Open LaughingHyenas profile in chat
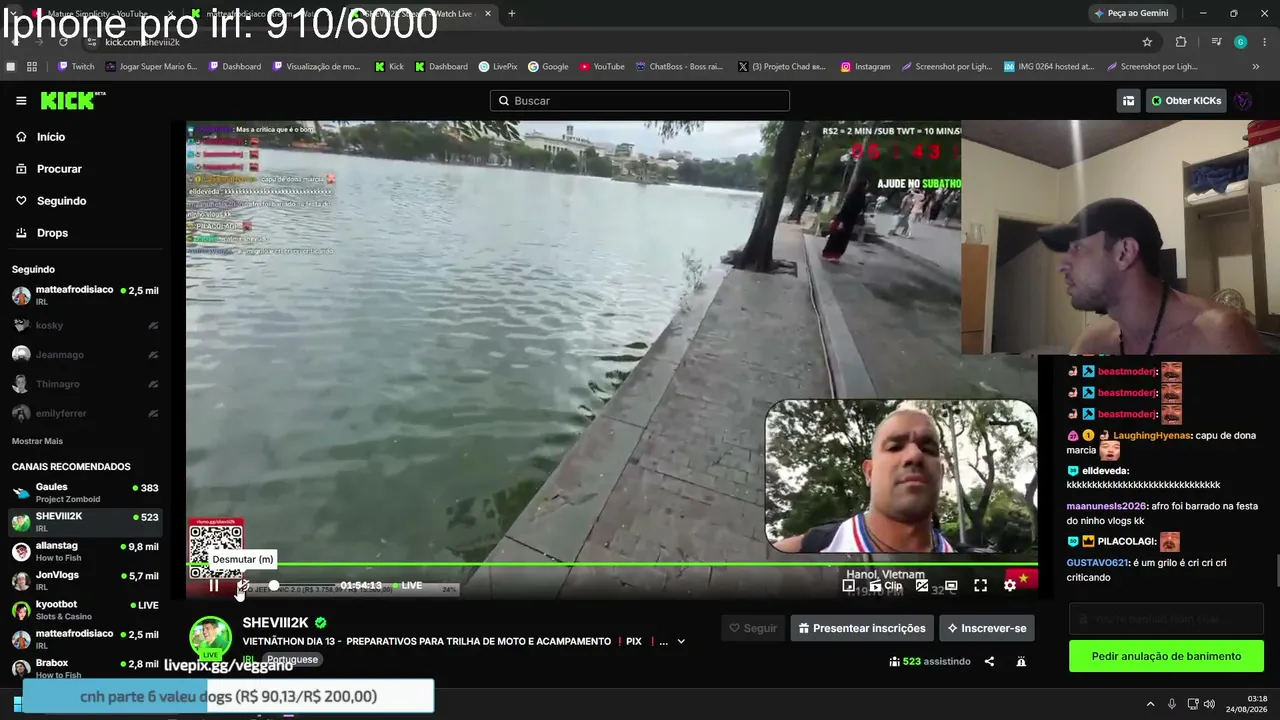The width and height of the screenshot is (1280, 720). coord(1152,436)
